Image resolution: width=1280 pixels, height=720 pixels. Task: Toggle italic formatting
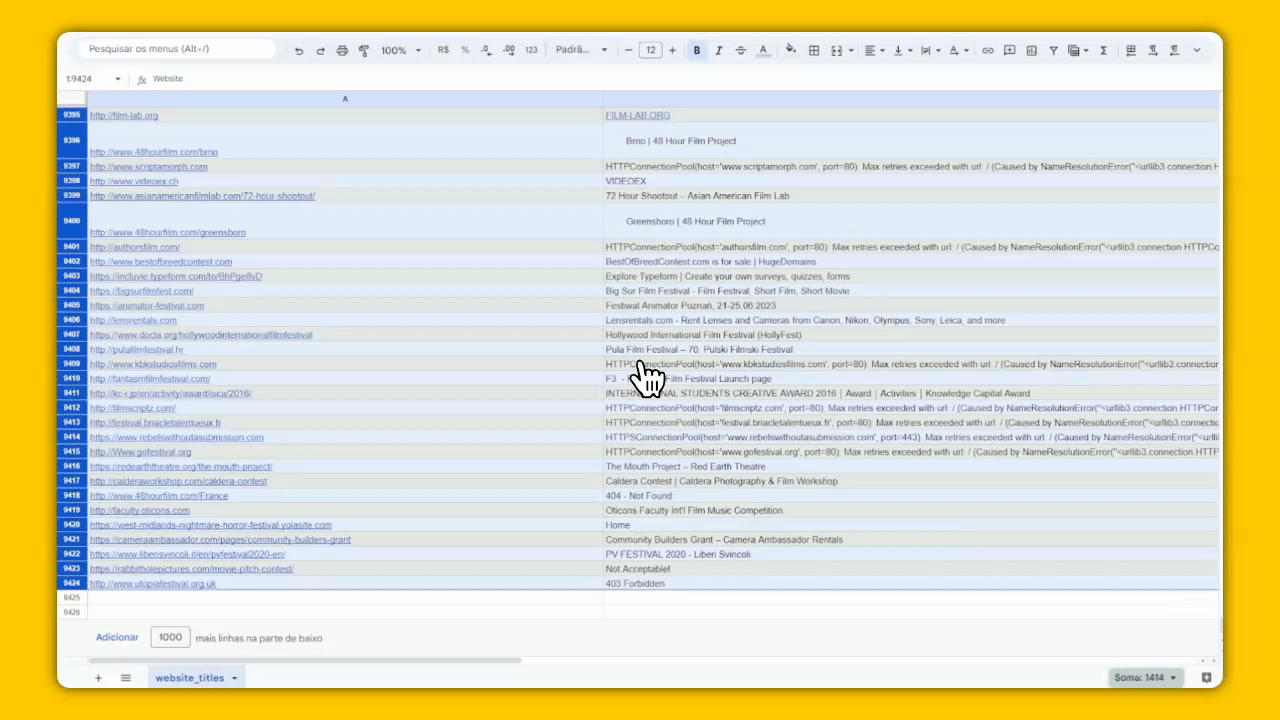point(718,50)
